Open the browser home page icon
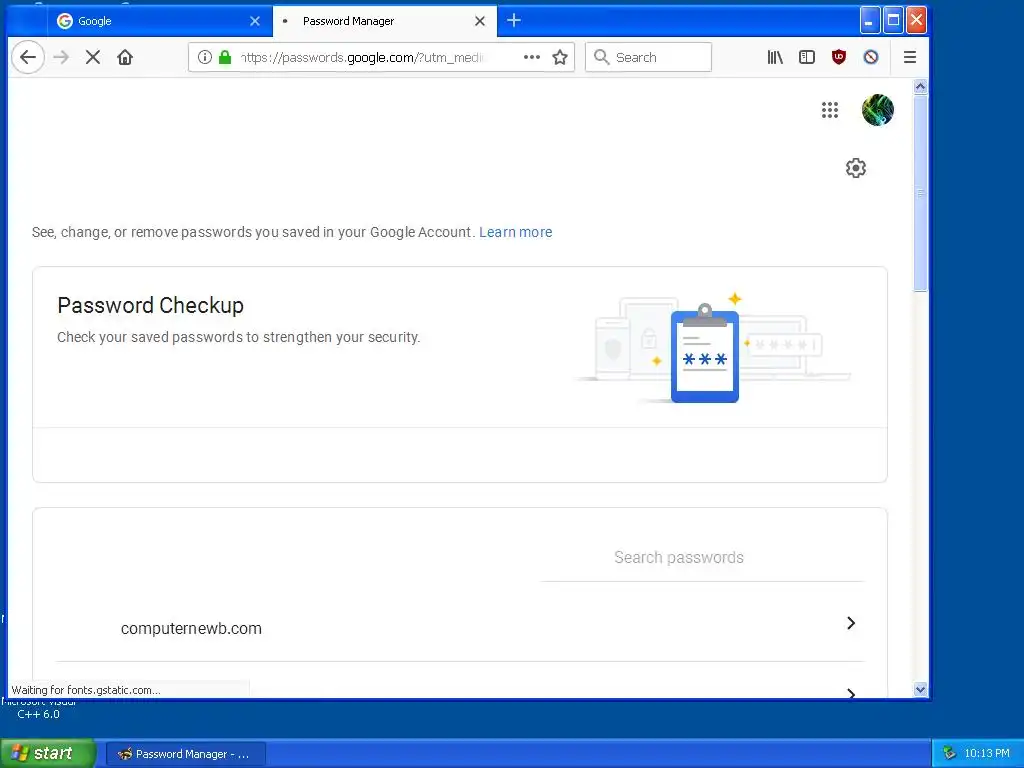Image resolution: width=1024 pixels, height=768 pixels. pyautogui.click(x=125, y=57)
